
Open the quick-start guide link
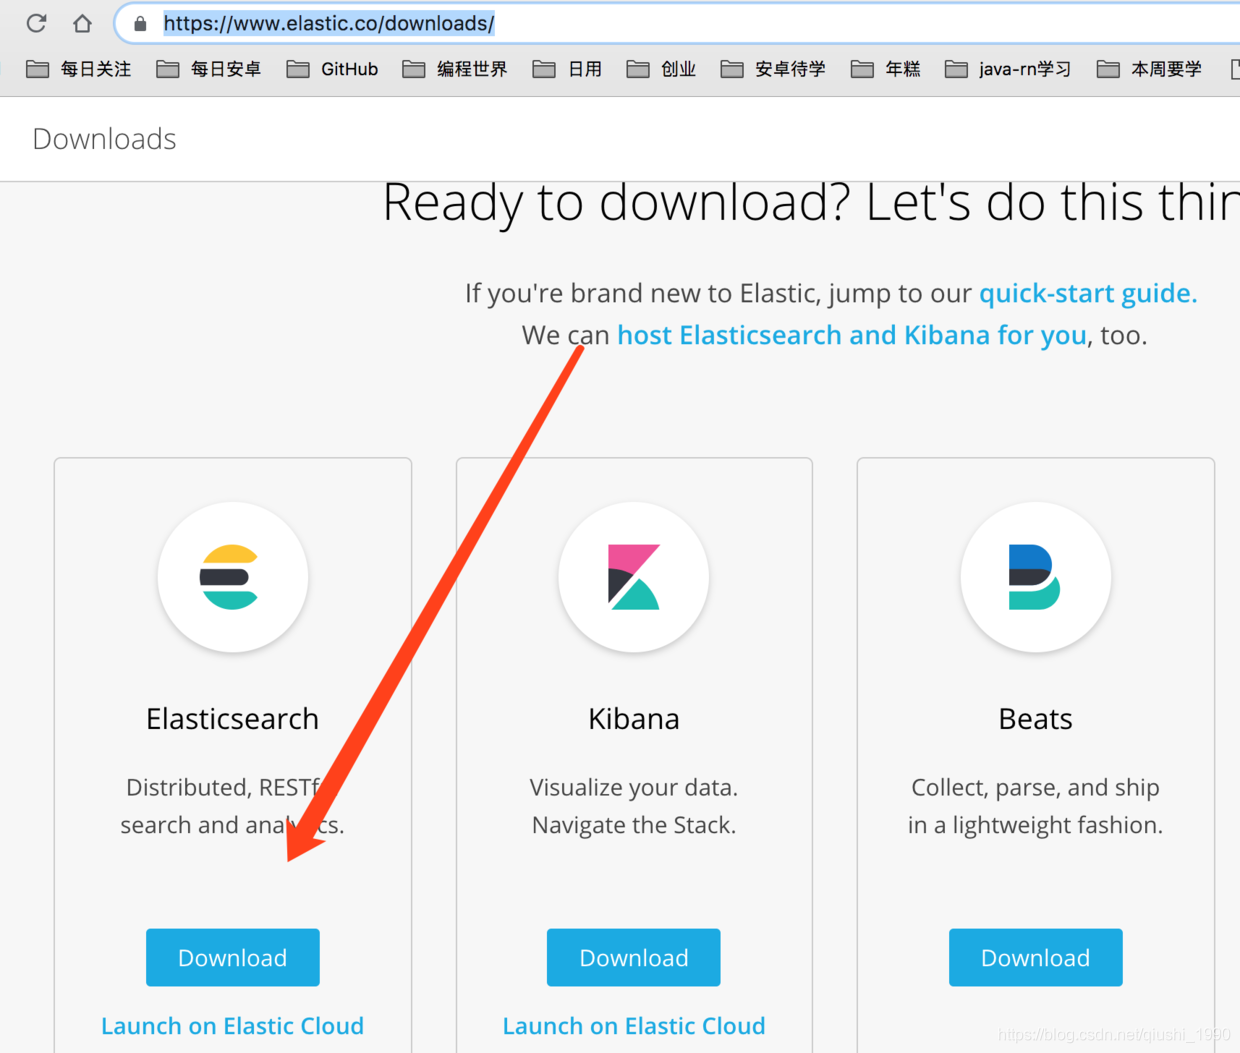[1088, 293]
